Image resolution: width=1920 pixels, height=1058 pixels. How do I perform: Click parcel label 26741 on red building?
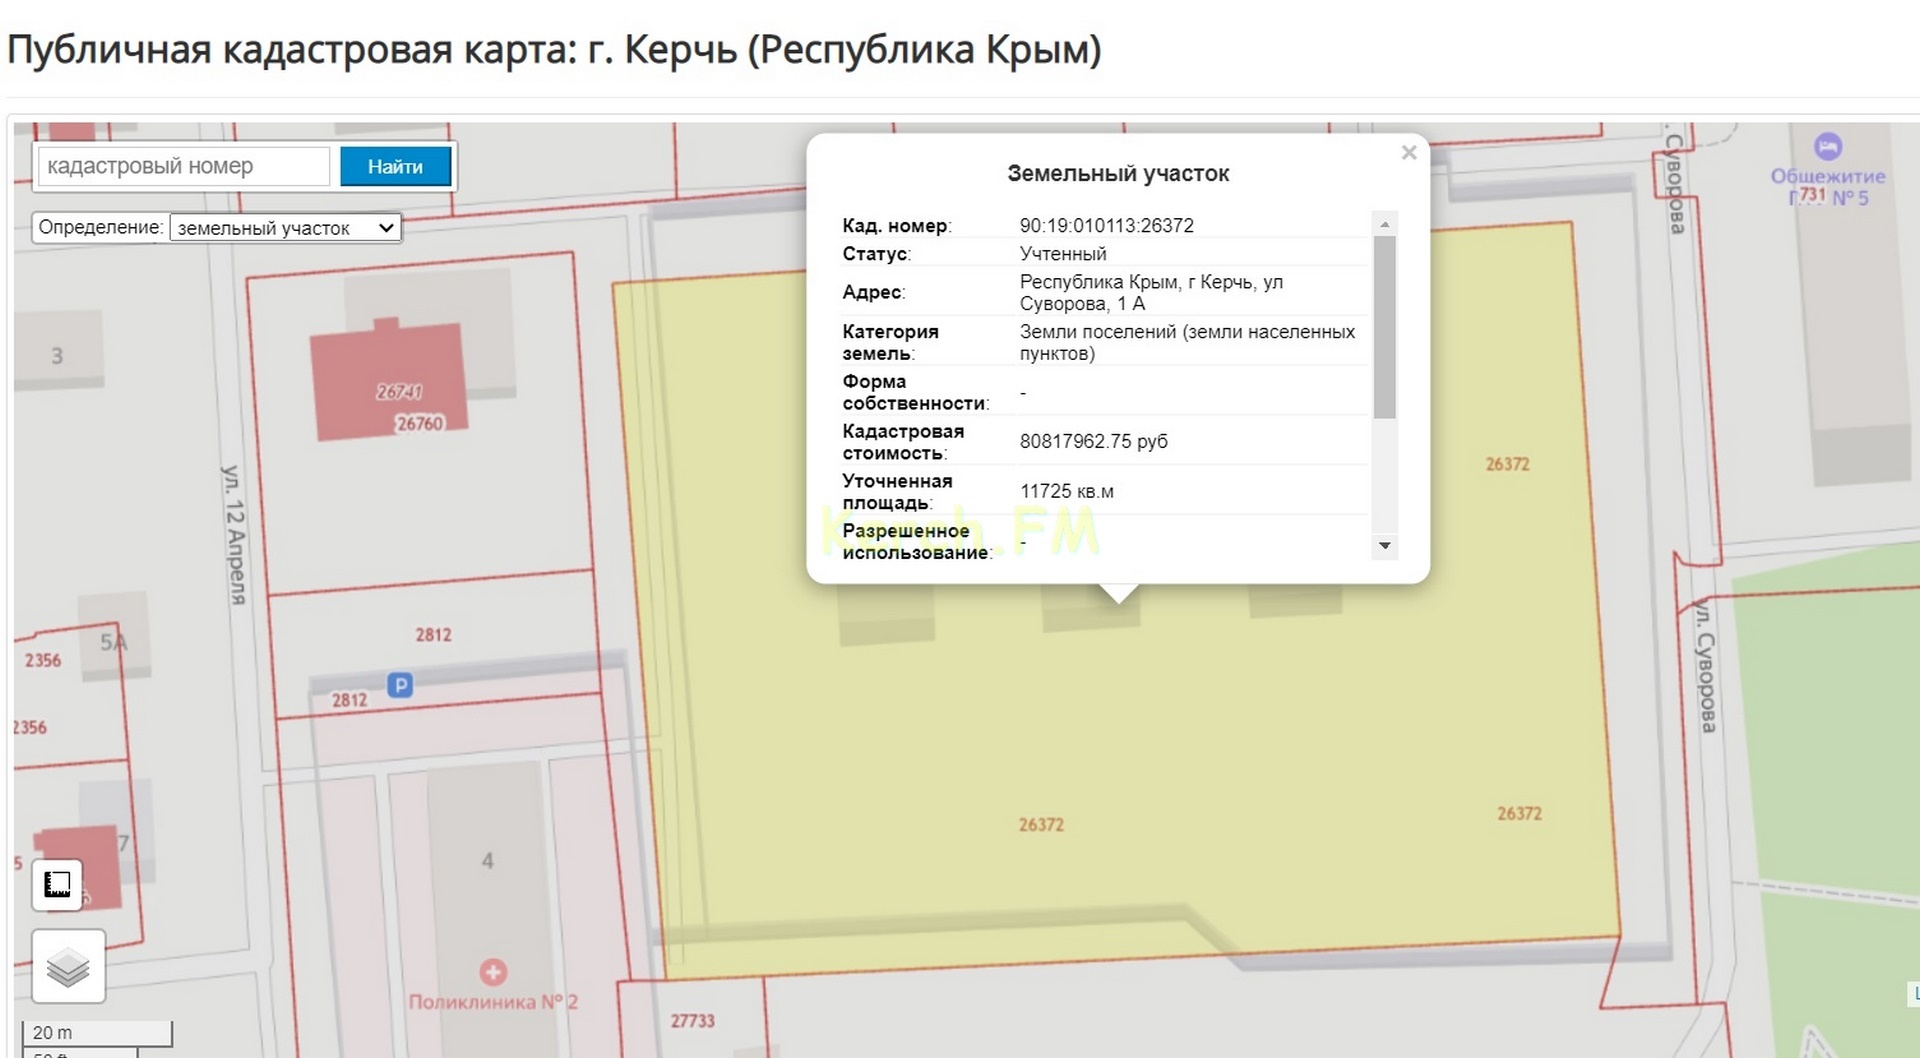click(399, 392)
